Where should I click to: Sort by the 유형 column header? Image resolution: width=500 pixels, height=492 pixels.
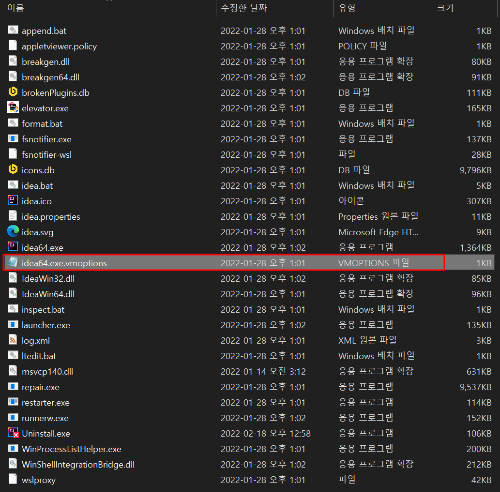tap(347, 8)
